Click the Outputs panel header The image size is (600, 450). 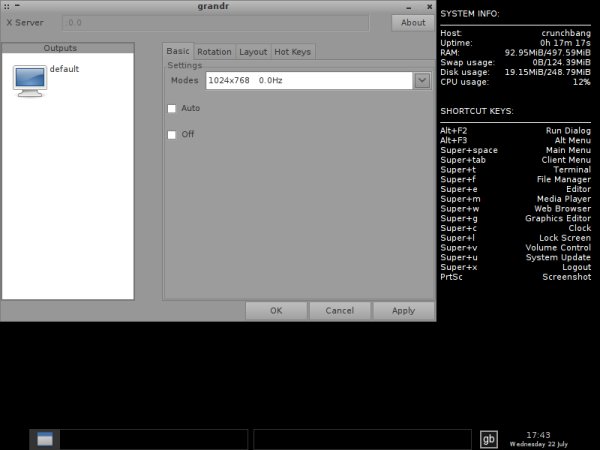coord(68,48)
